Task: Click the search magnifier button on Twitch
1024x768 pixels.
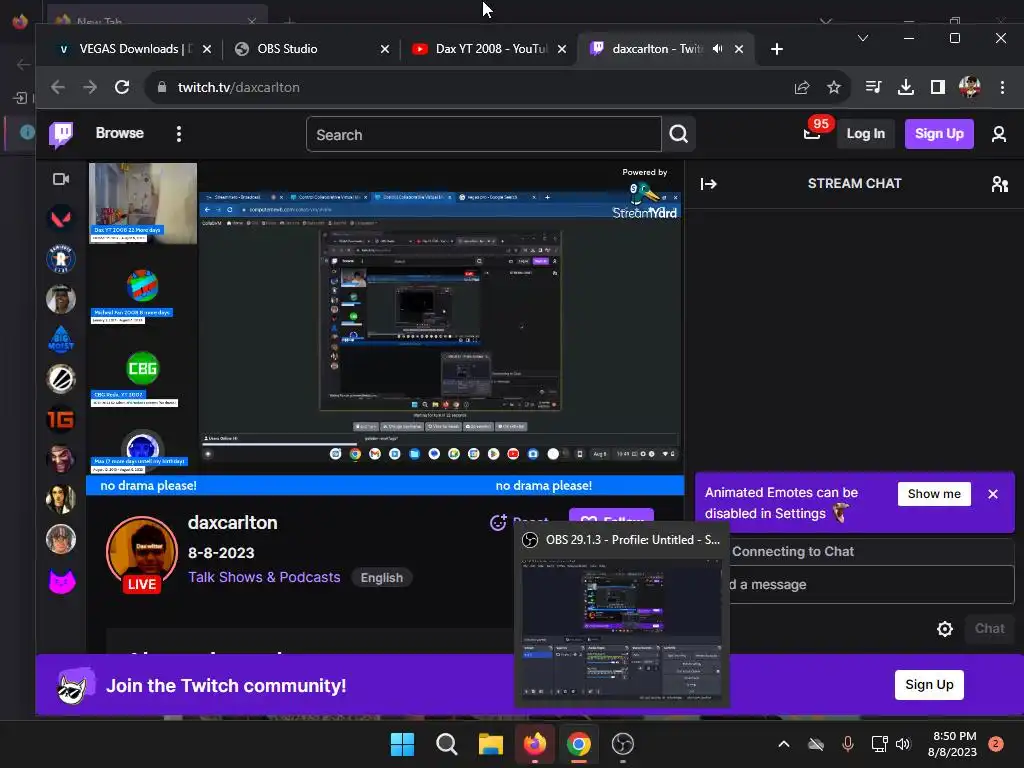Action: [x=679, y=134]
